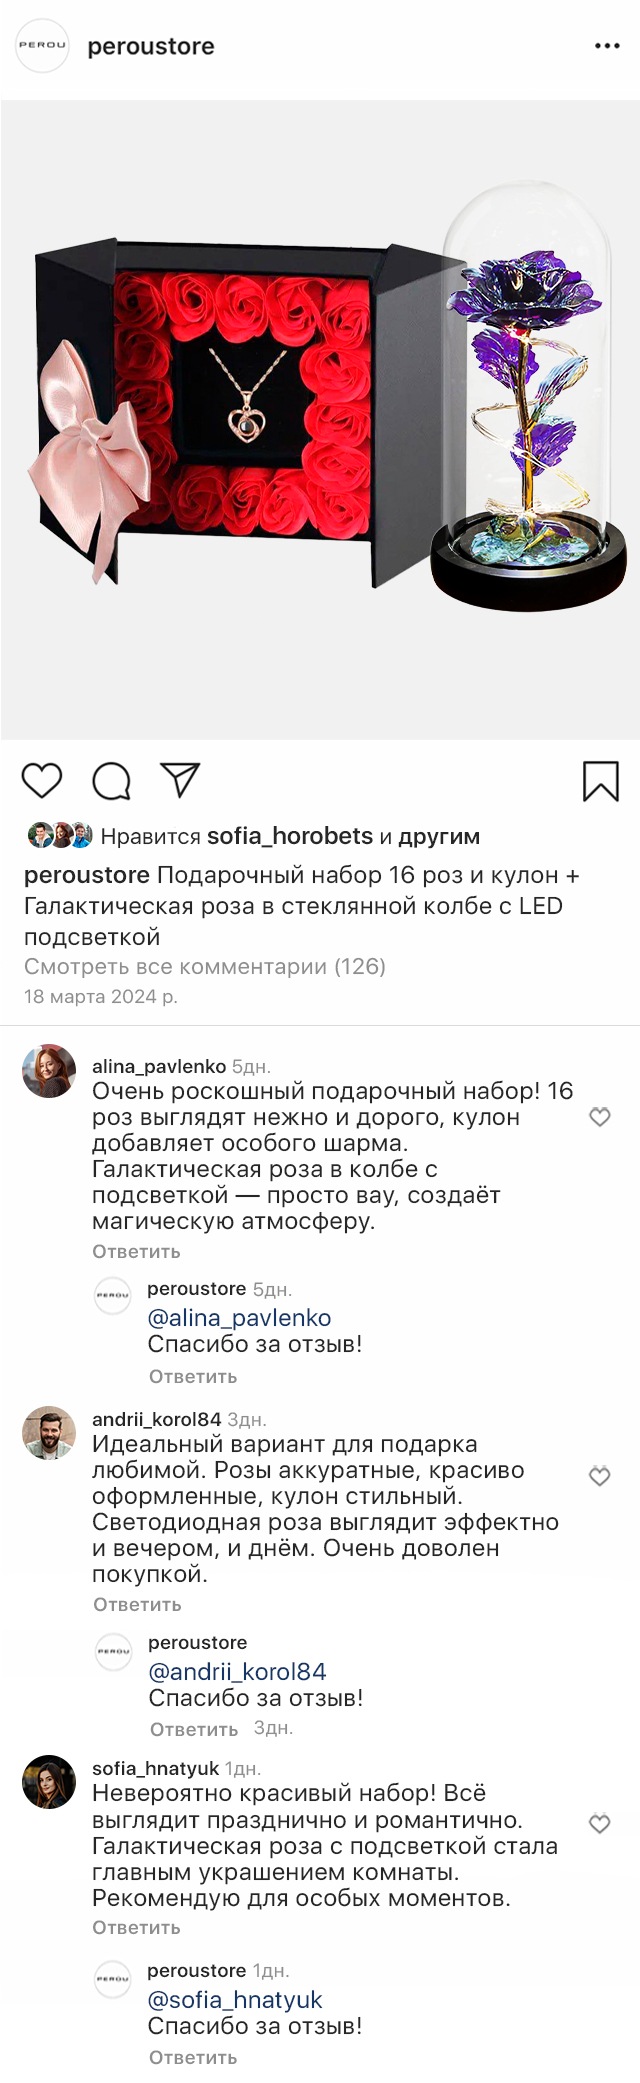Open the PEROU profile avatar in header
The height and width of the screenshot is (2083, 640).
[x=42, y=46]
